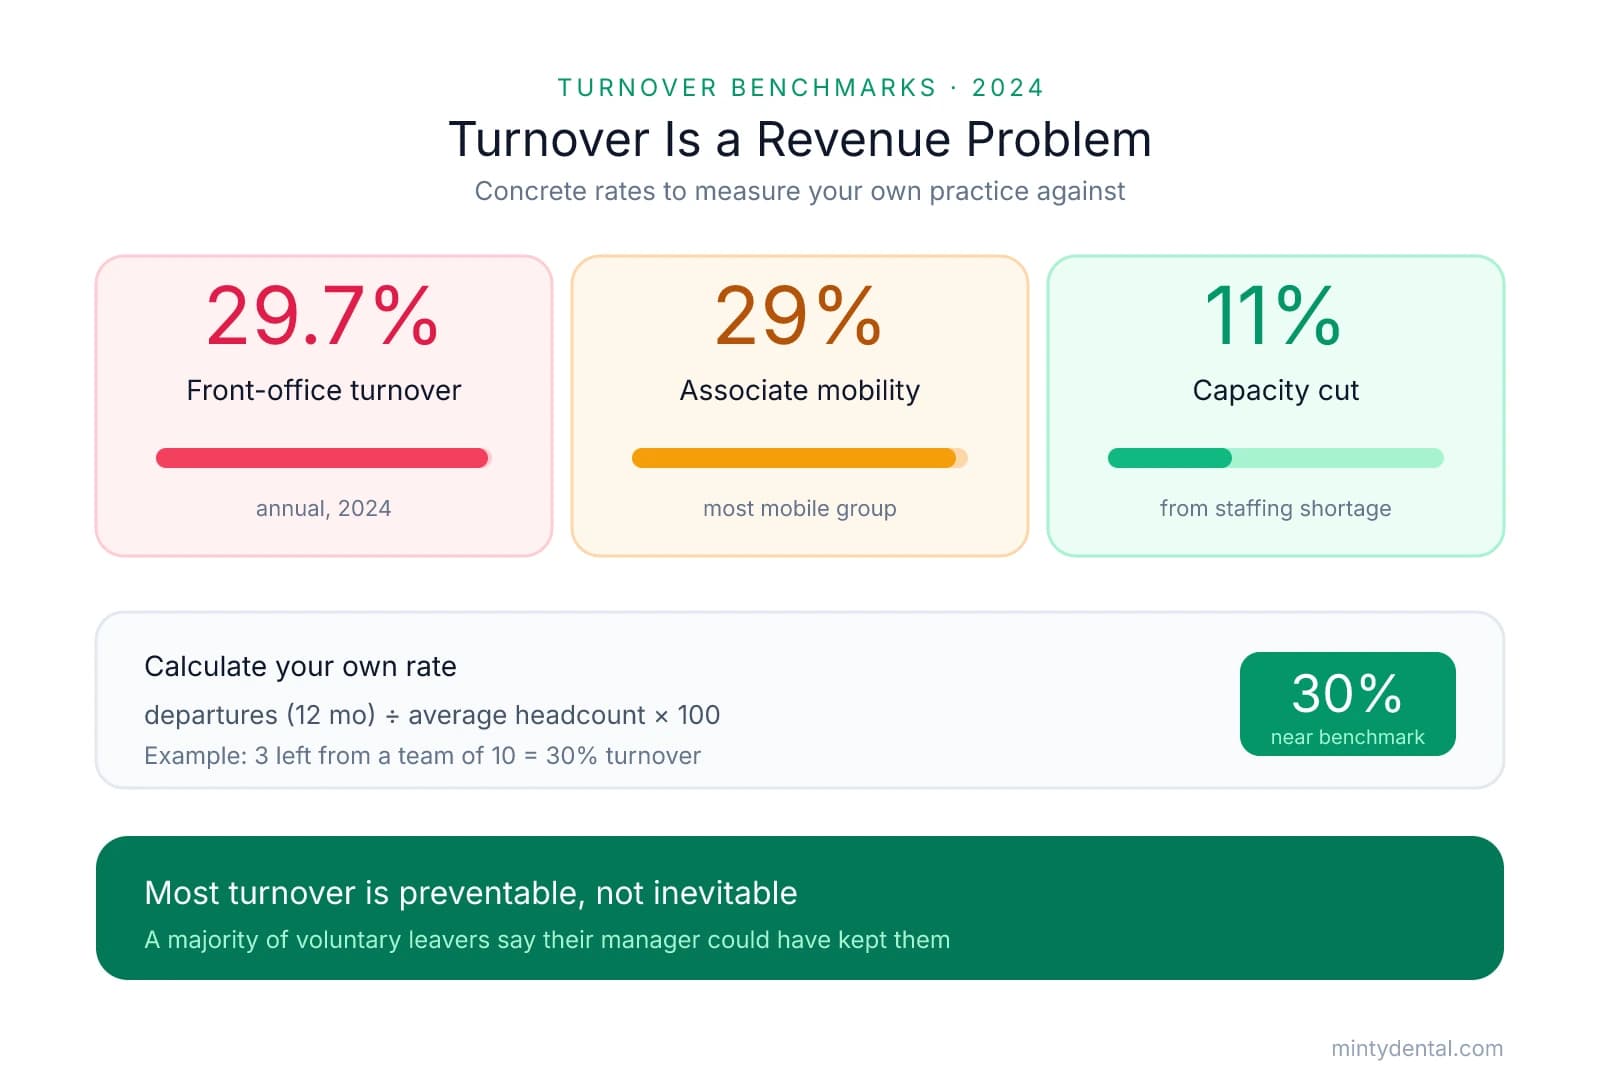Click the departures ÷ average headcount formula
Screen dimensions: 1600x1080
coord(432,715)
